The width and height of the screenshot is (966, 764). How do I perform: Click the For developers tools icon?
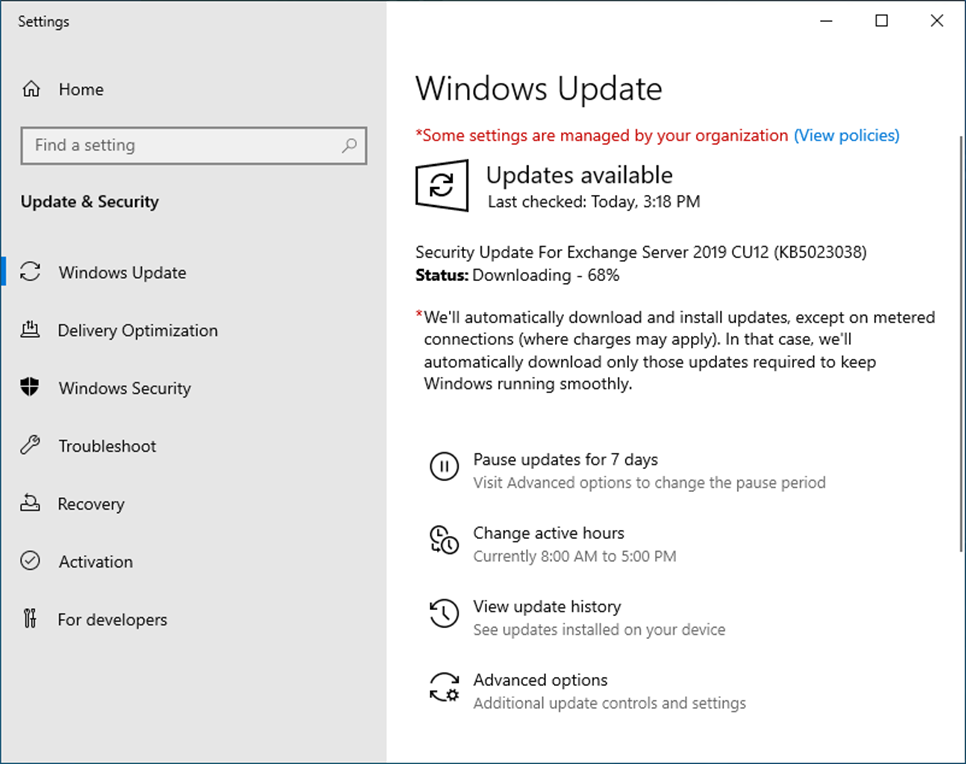pos(31,619)
